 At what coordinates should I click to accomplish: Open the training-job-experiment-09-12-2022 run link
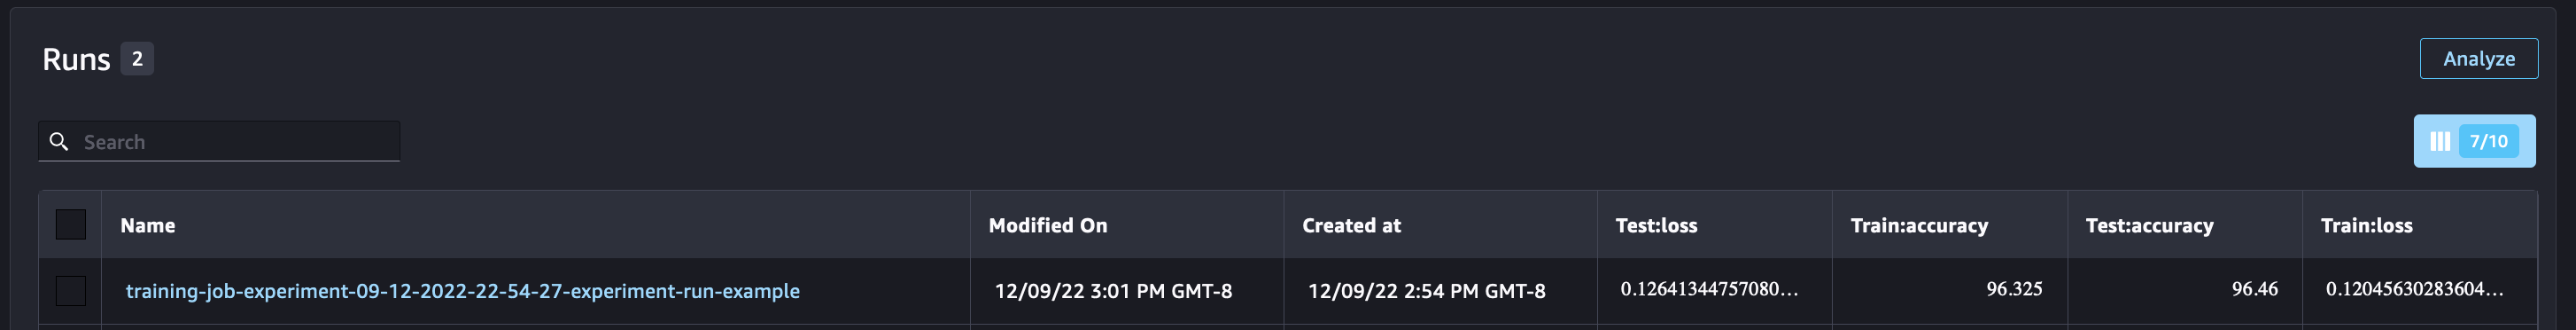coord(462,291)
